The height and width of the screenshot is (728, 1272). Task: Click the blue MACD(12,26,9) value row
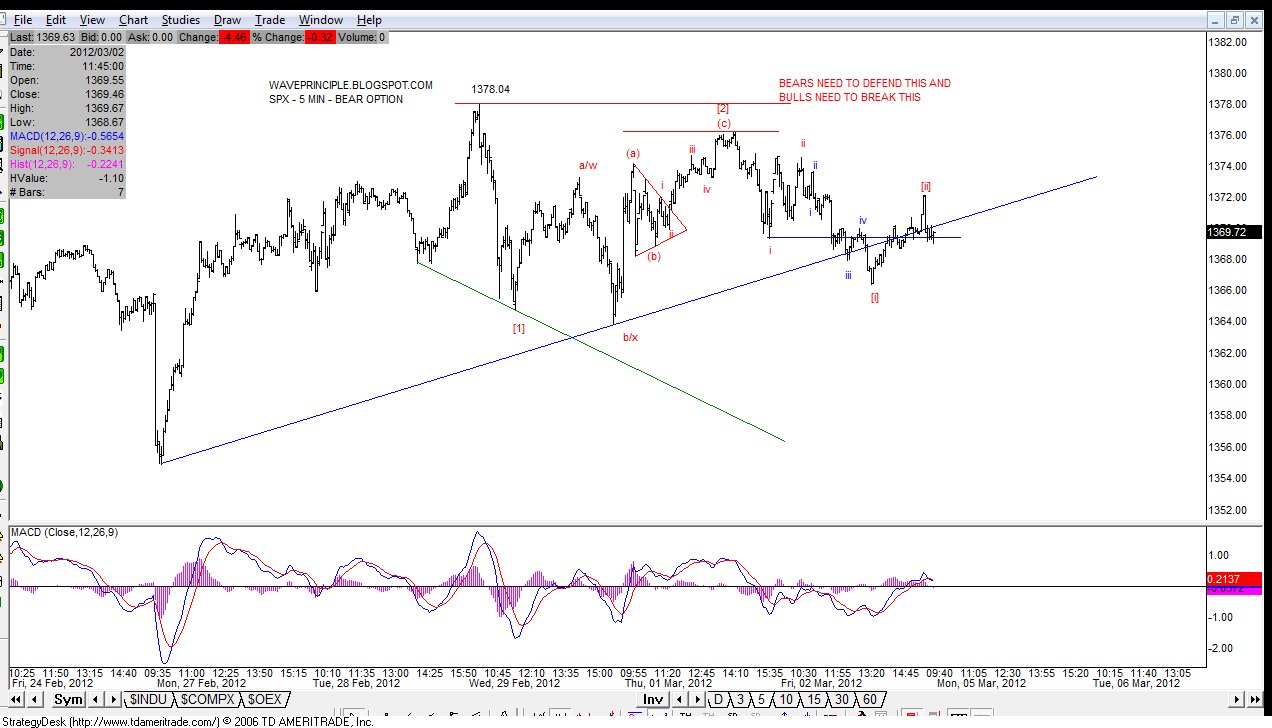point(67,136)
